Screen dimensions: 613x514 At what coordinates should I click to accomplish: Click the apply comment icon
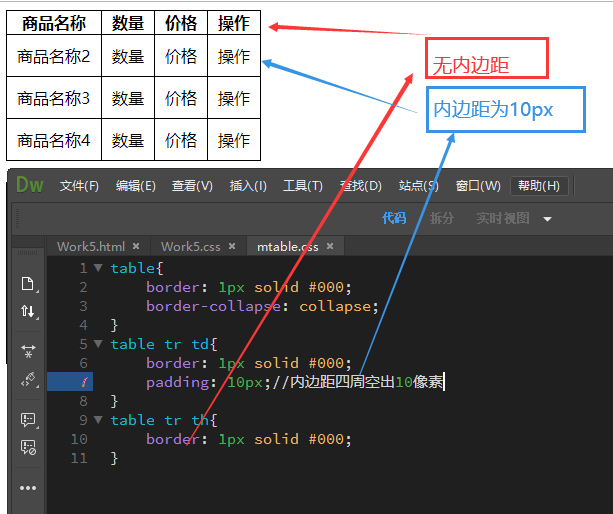28,420
